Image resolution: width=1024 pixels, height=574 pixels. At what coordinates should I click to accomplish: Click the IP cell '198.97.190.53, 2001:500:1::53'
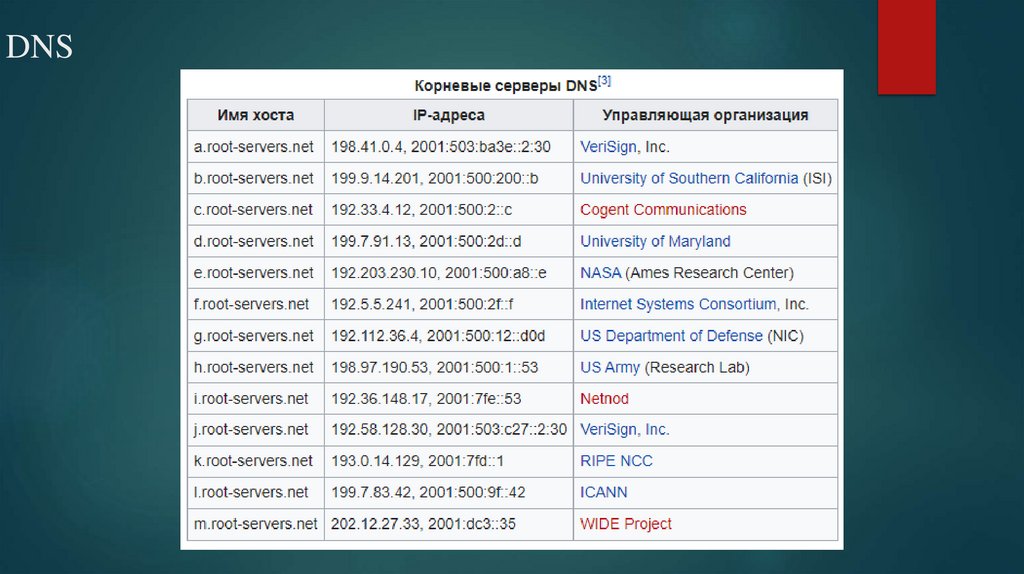pos(449,367)
